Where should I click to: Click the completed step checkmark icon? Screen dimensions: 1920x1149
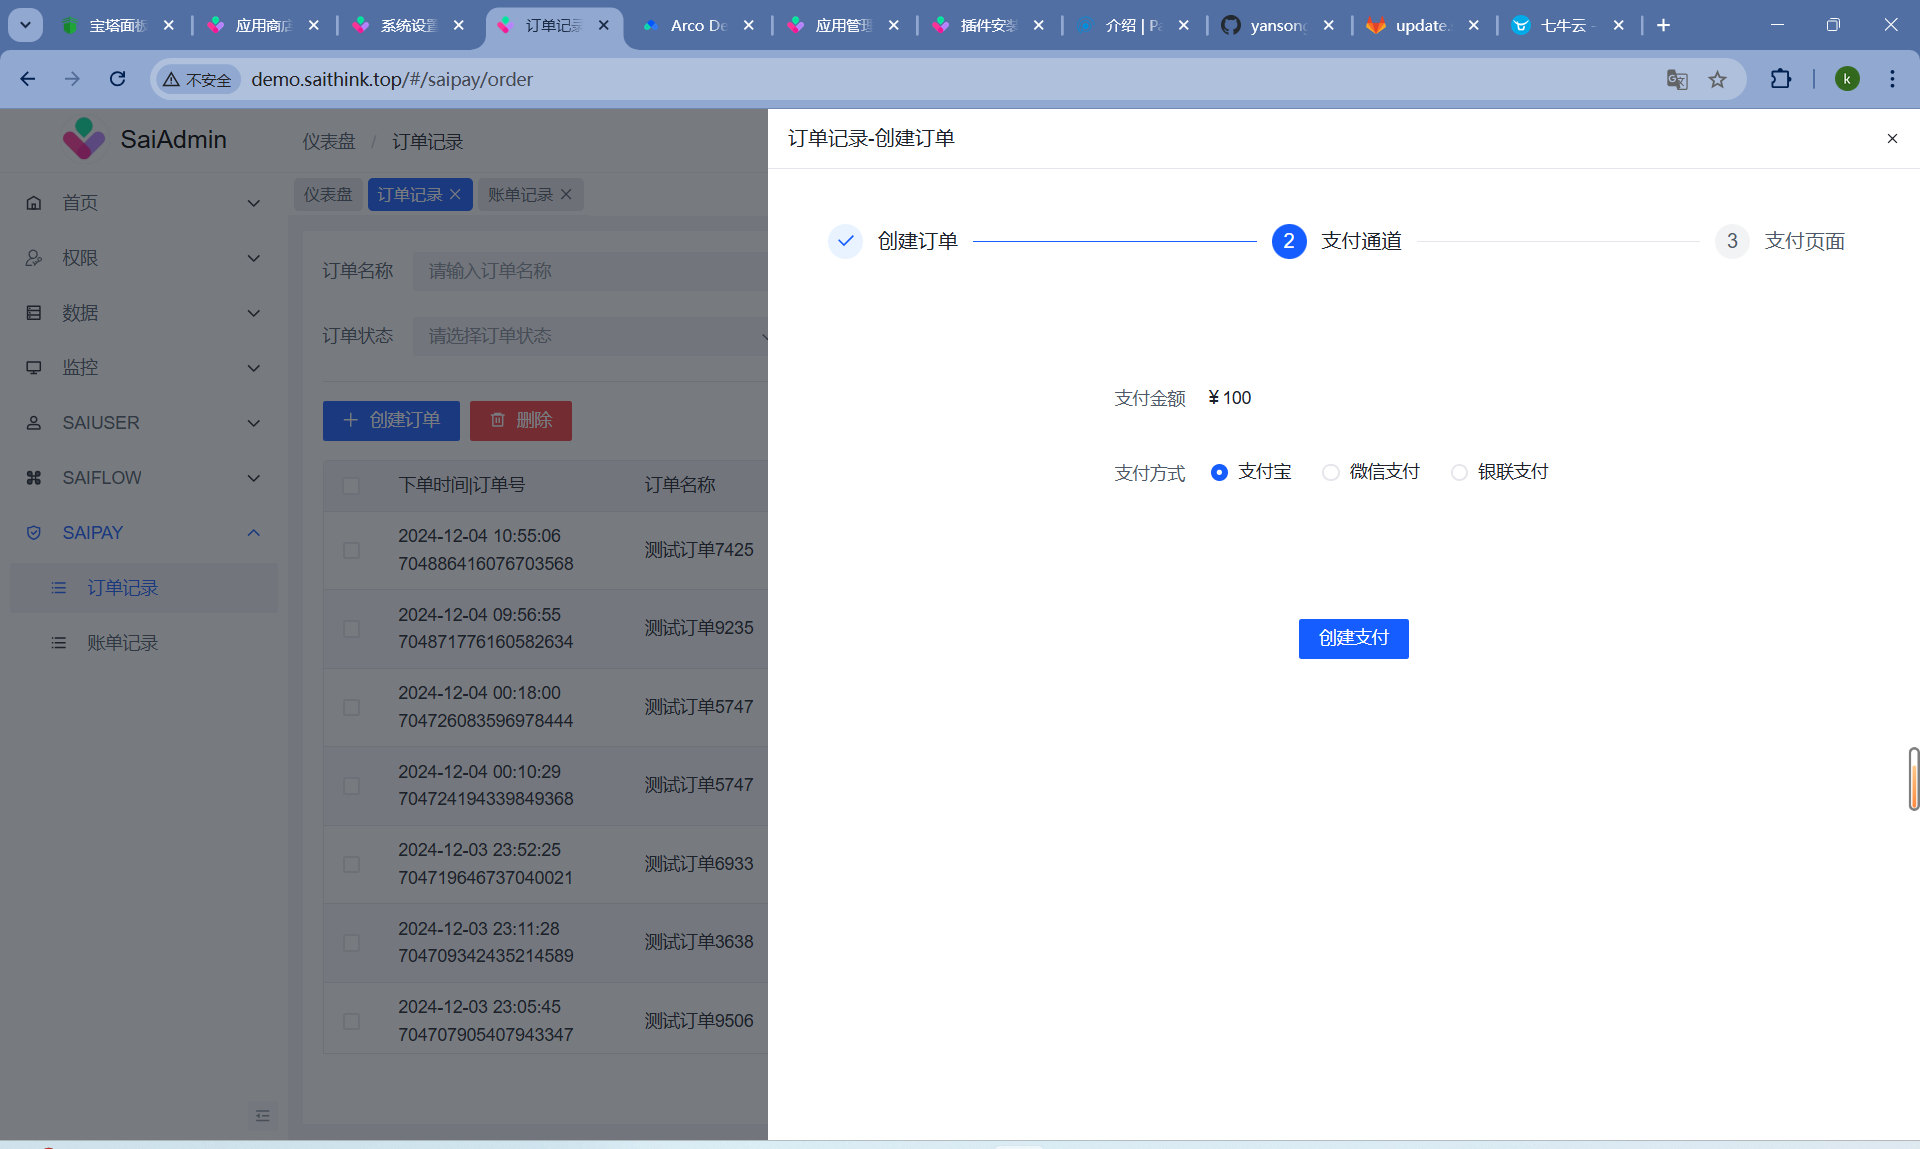[845, 241]
